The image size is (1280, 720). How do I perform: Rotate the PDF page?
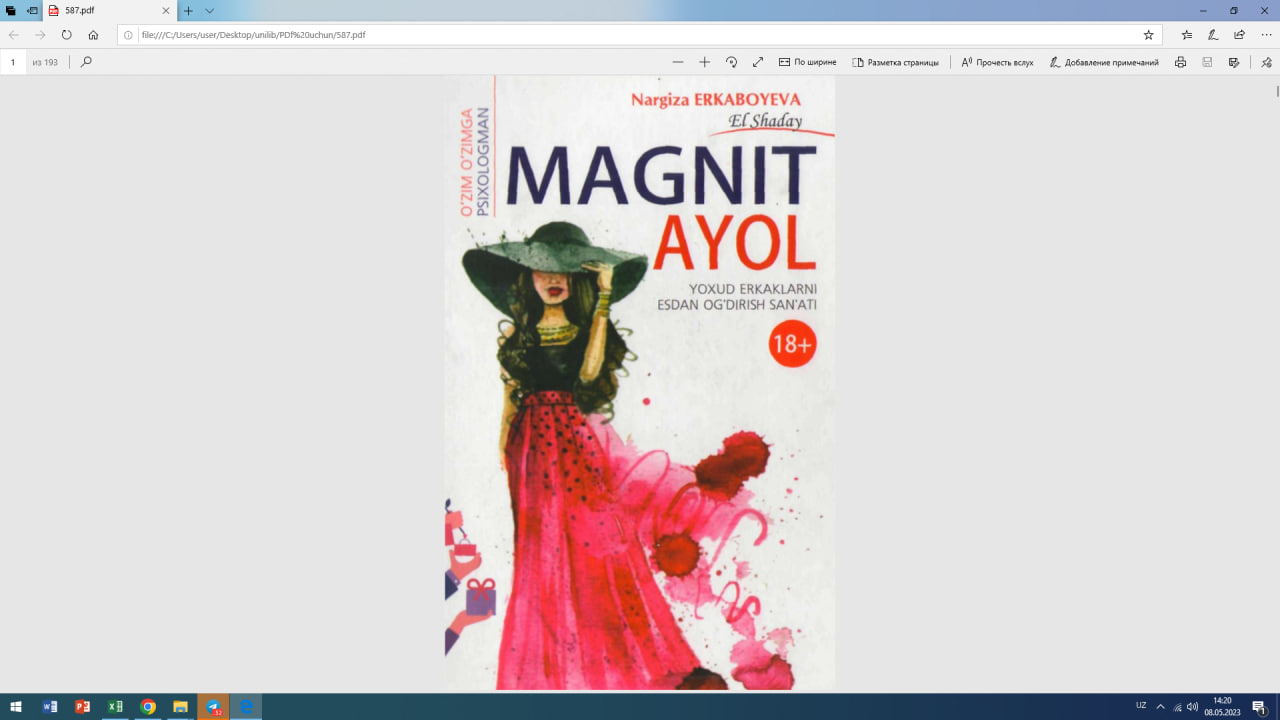(x=731, y=61)
